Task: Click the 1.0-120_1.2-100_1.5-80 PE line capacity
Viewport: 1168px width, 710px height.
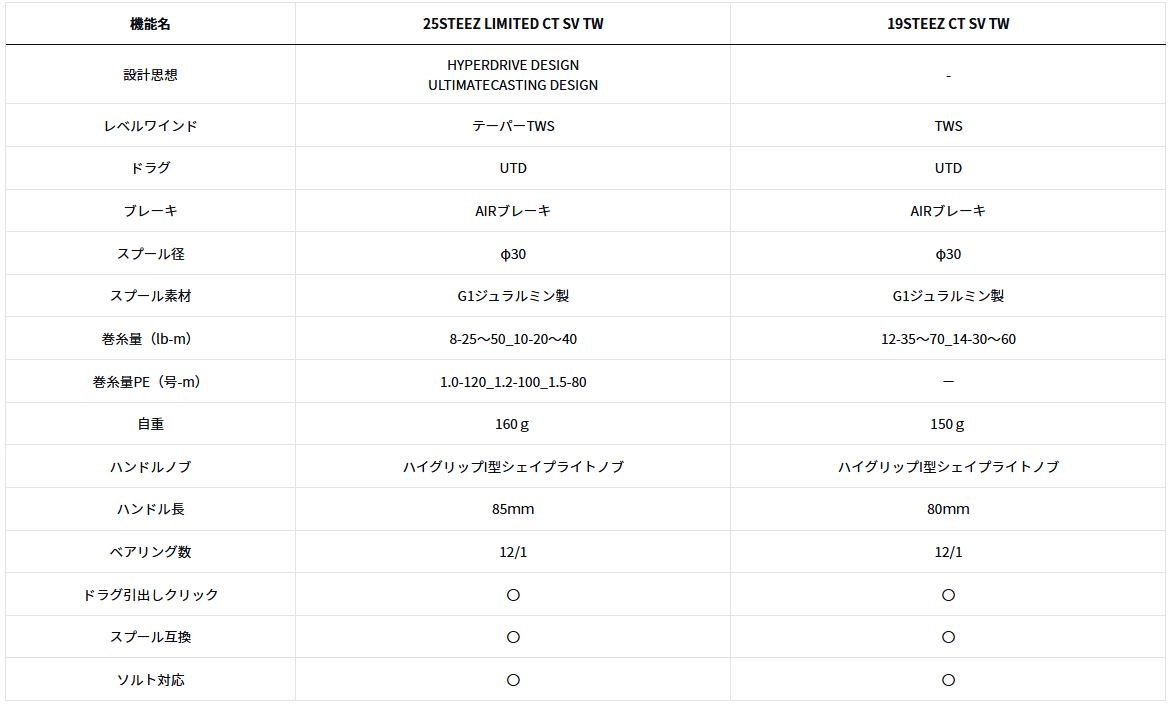Action: (512, 382)
